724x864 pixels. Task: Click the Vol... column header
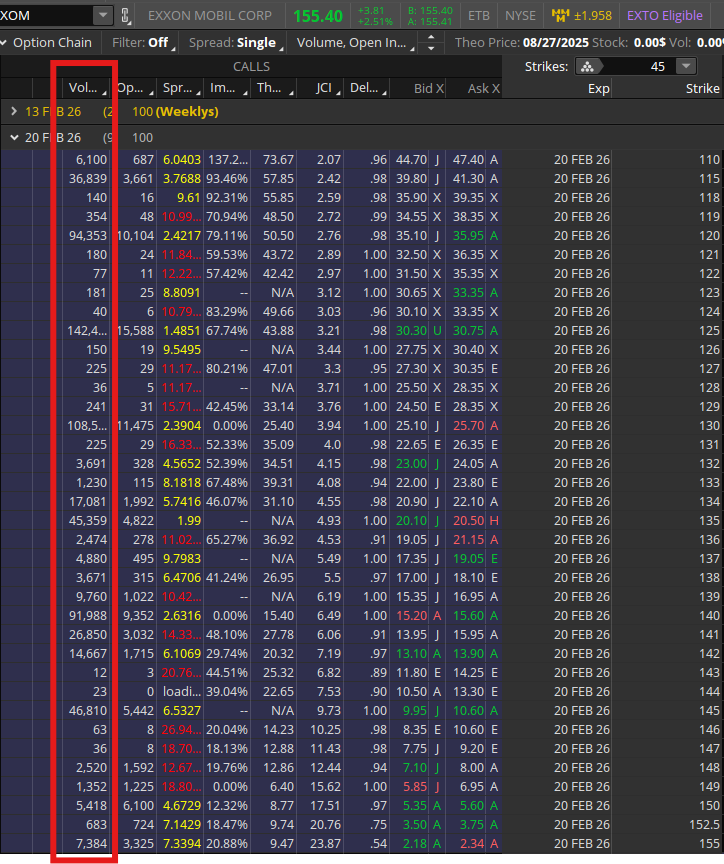click(85, 88)
